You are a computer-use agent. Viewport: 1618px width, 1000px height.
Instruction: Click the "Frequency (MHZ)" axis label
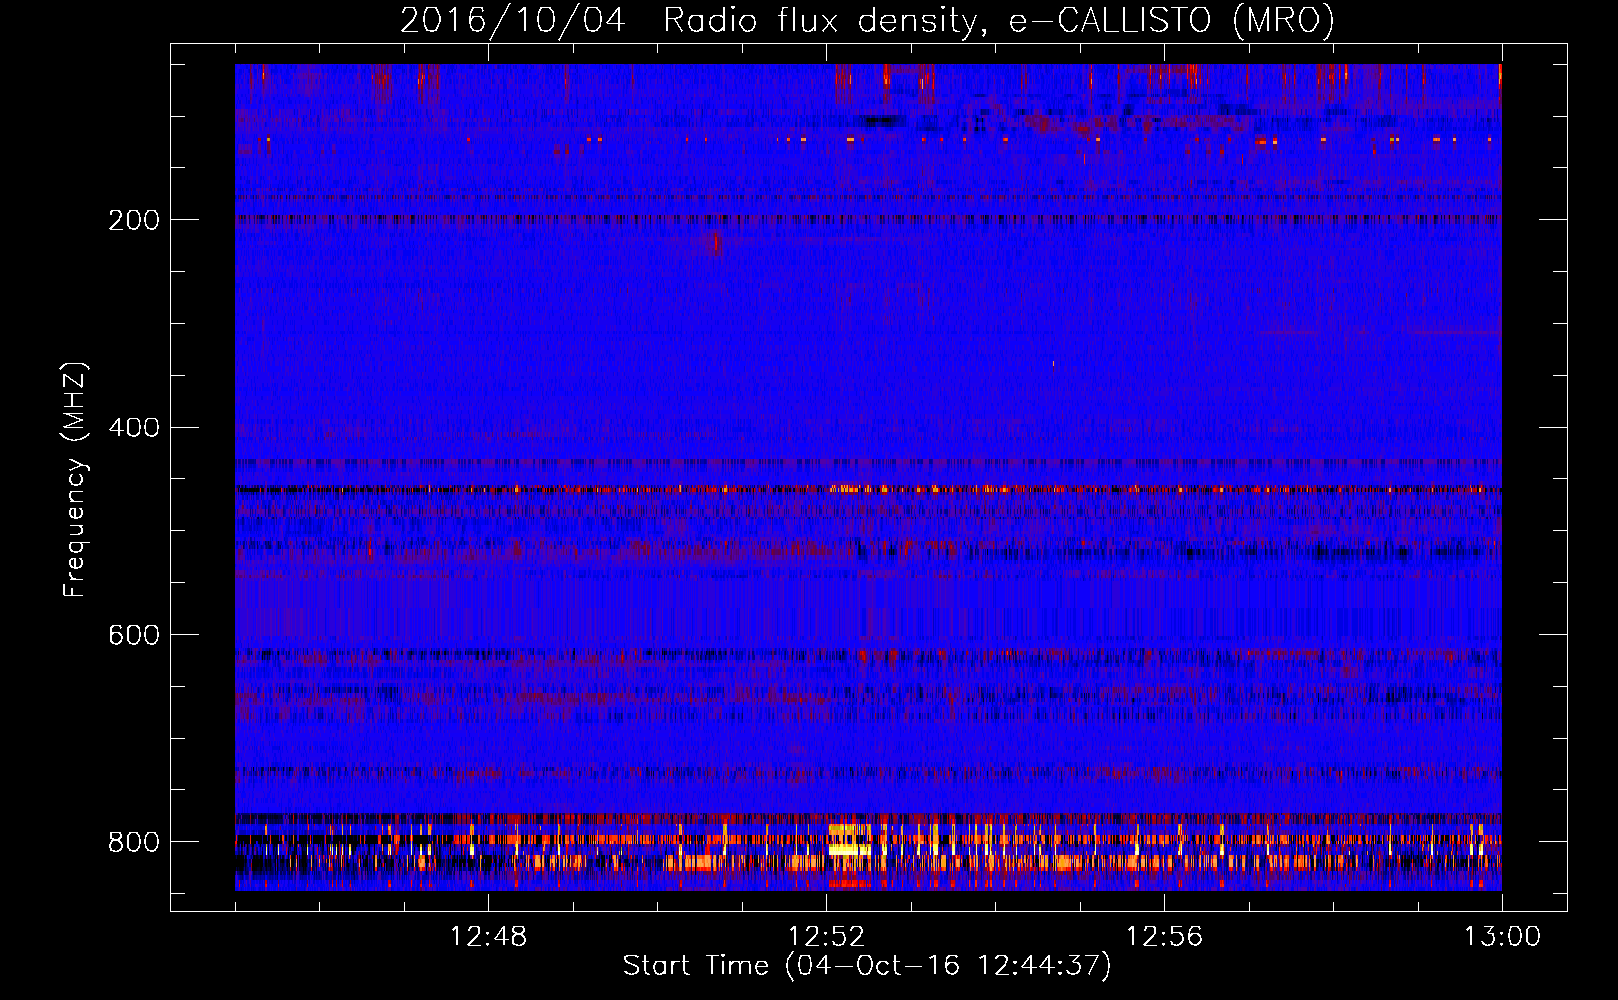pos(75,479)
